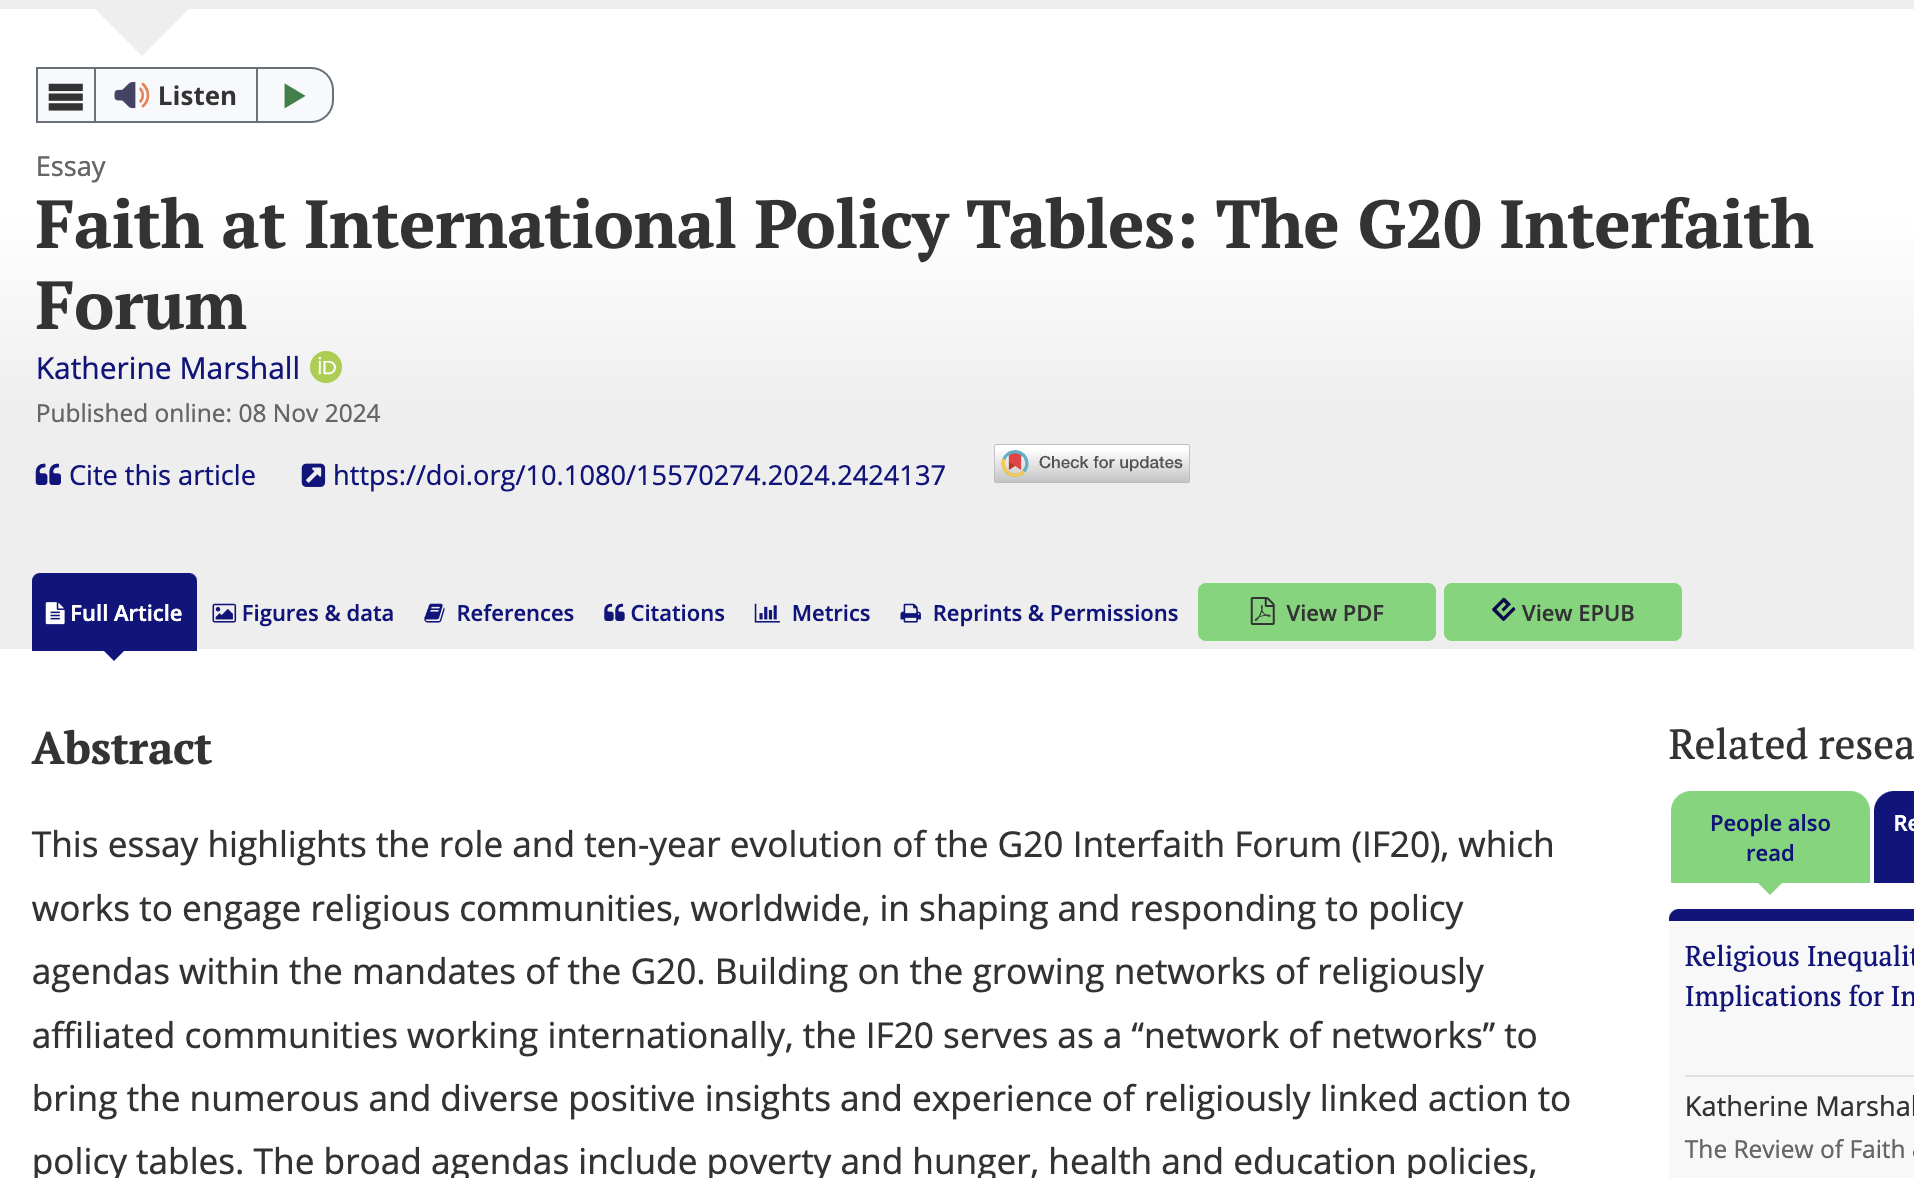The image size is (1914, 1178).
Task: Click the Listen speaker button
Action: (176, 96)
